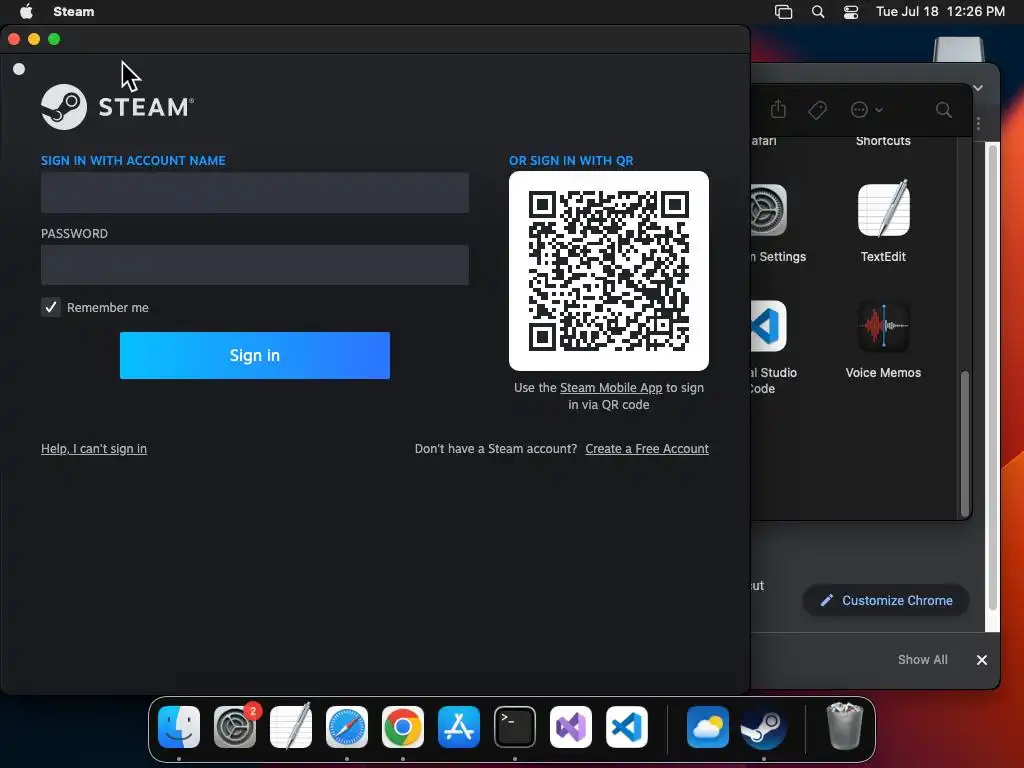Open the Finder action ellipsis dropdown
Image resolution: width=1024 pixels, height=768 pixels.
coord(867,110)
